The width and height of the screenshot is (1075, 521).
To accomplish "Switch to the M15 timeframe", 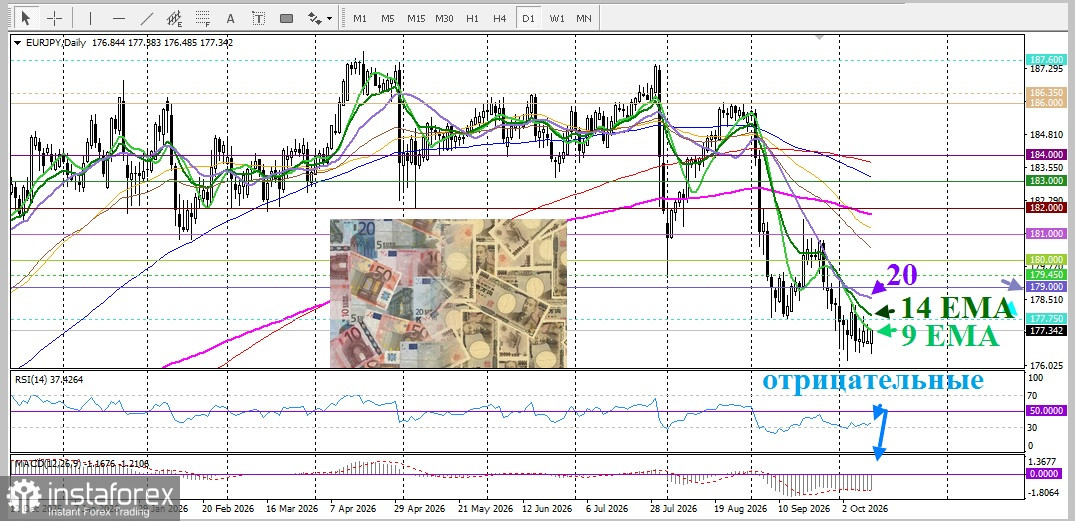I will pyautogui.click(x=415, y=19).
